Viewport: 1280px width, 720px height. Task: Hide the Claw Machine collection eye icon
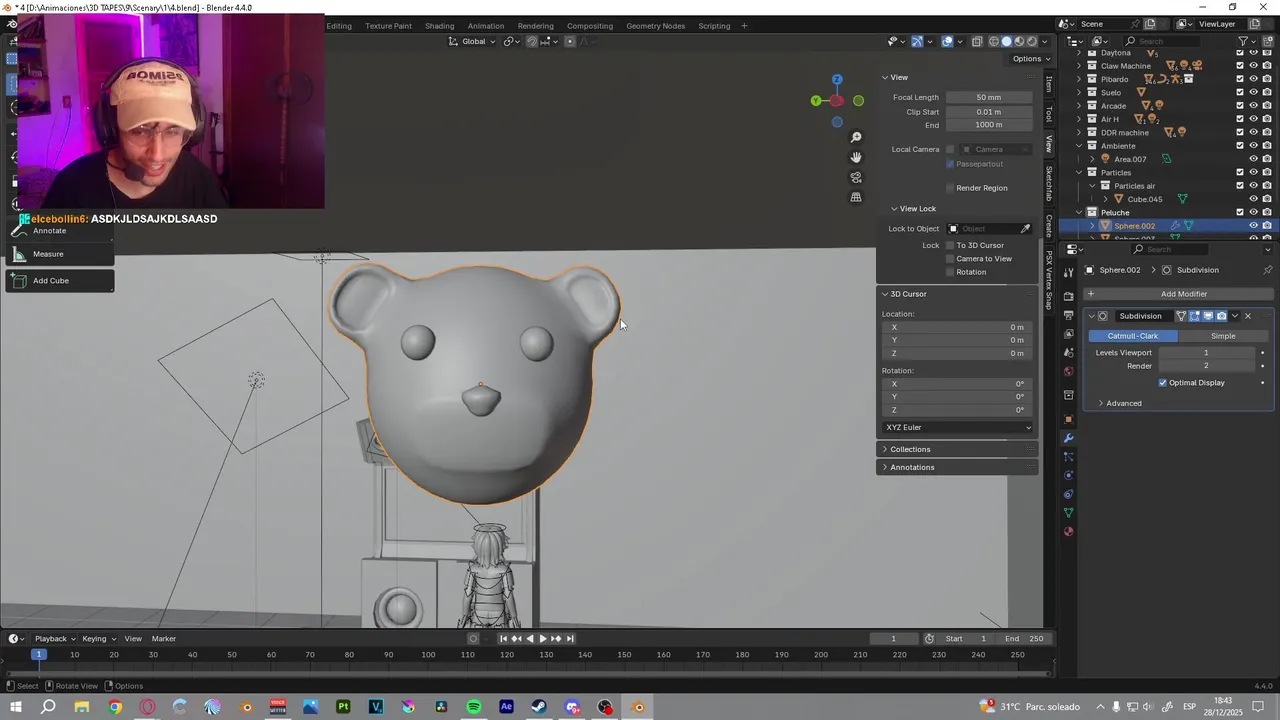click(1253, 66)
